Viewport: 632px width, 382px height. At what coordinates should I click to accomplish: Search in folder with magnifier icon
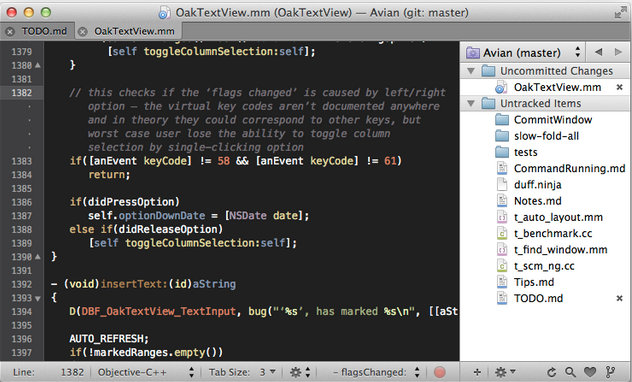(x=570, y=372)
